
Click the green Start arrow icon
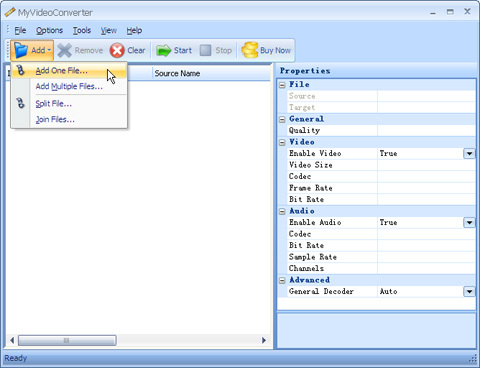point(163,51)
